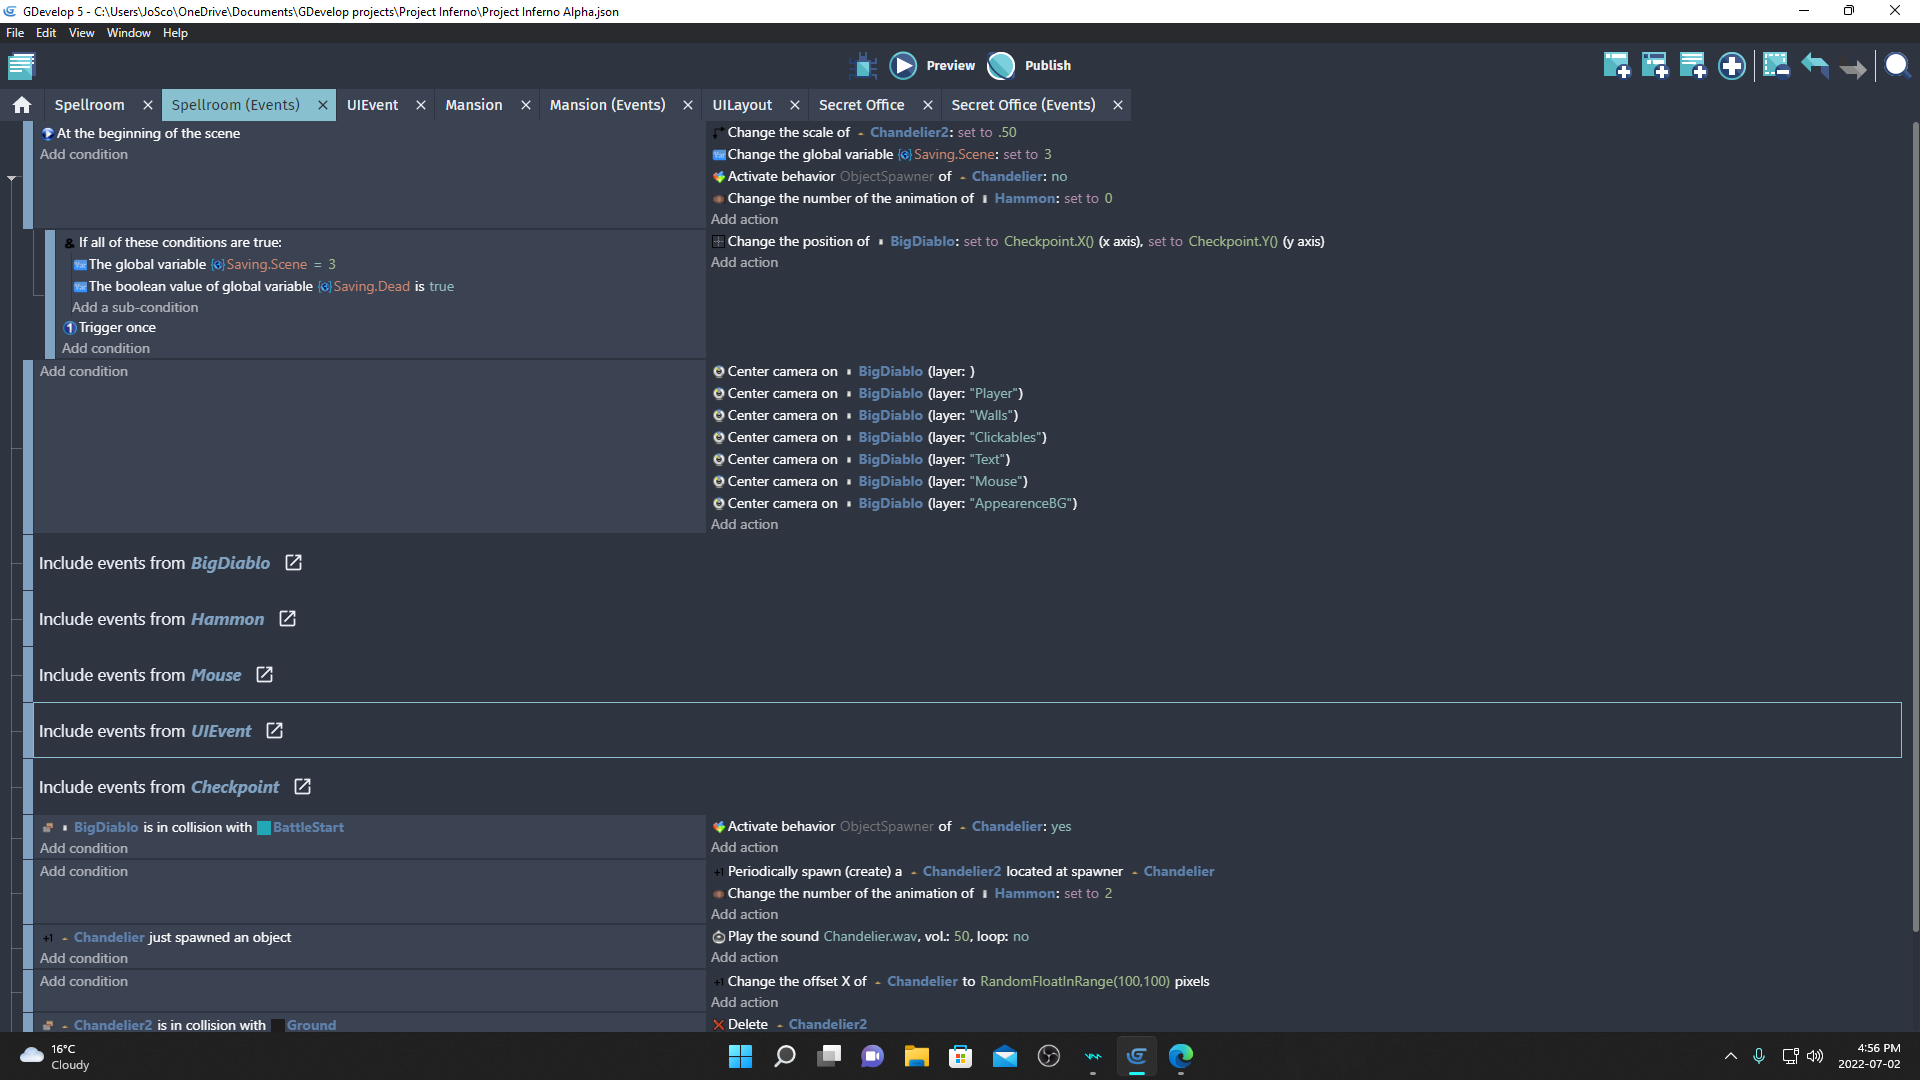Add a new standard event

[1617, 65]
